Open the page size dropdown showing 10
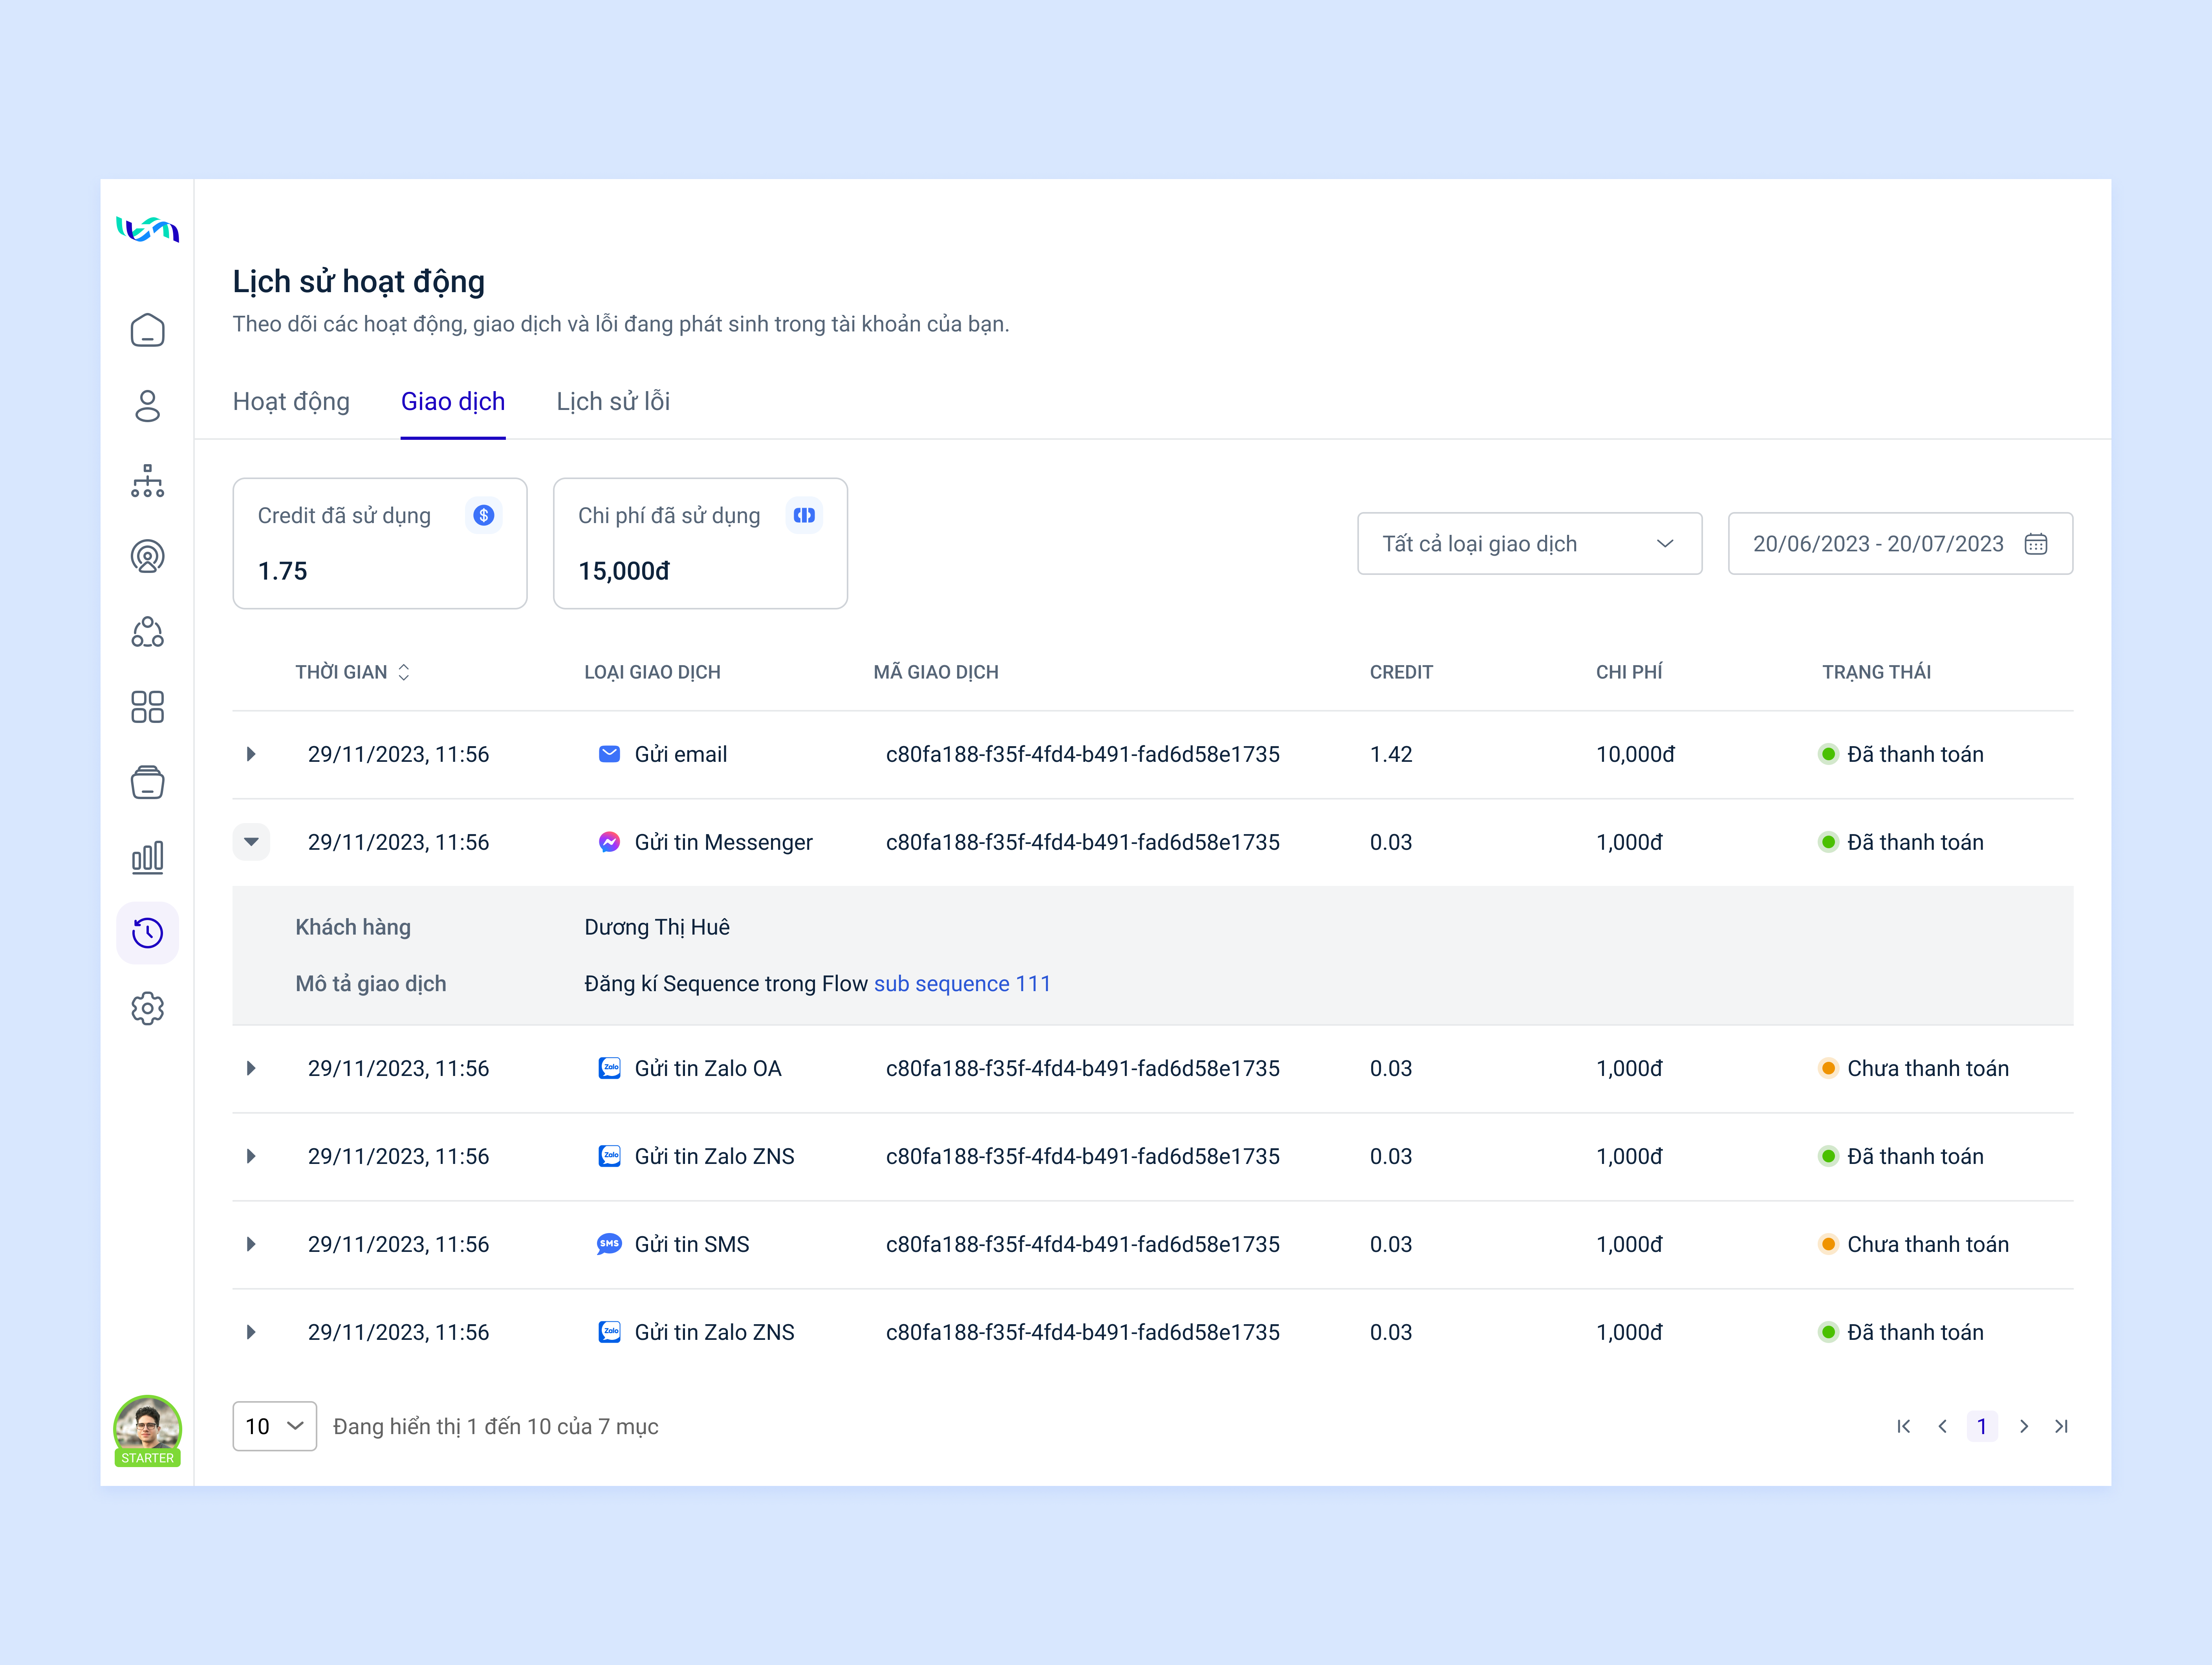 point(274,1426)
